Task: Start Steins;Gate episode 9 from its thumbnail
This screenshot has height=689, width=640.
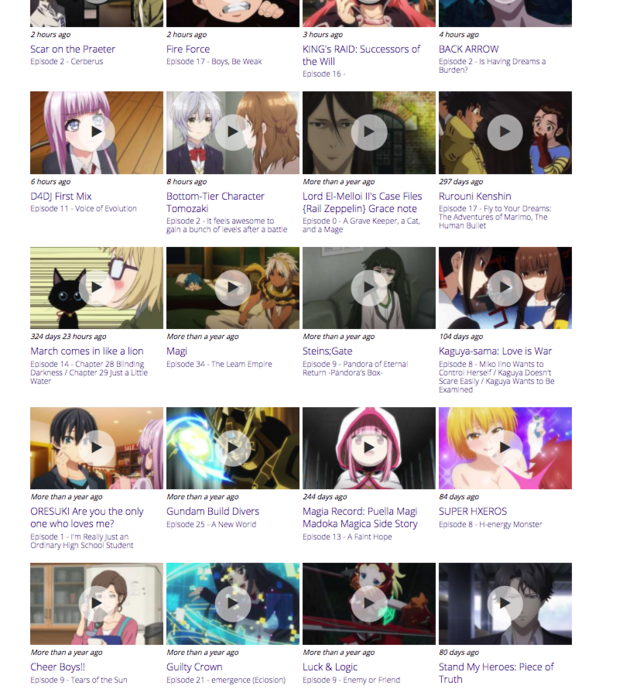Action: 369,288
